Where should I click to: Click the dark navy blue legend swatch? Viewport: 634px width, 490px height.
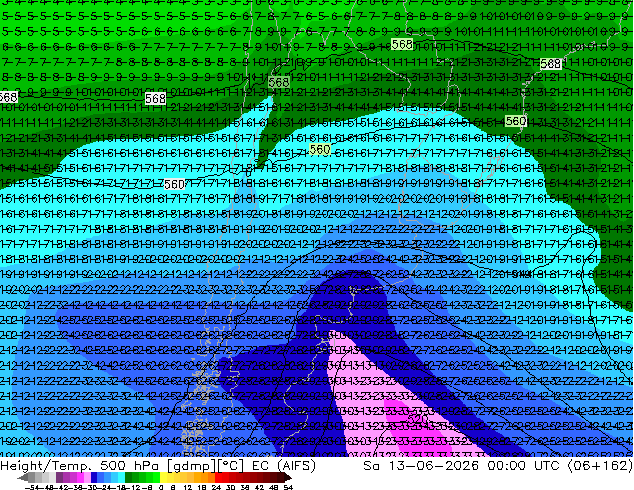click(x=94, y=477)
